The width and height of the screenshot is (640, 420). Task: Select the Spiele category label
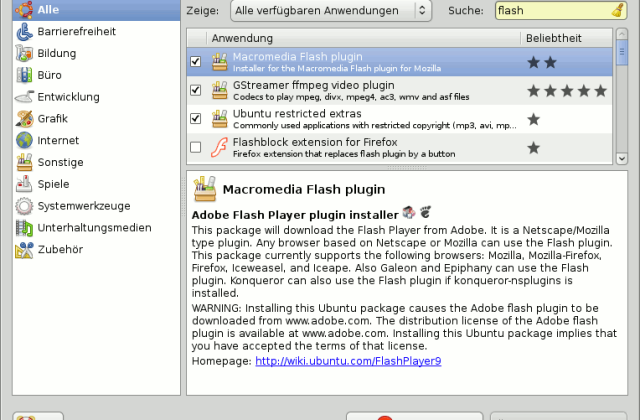(x=53, y=184)
